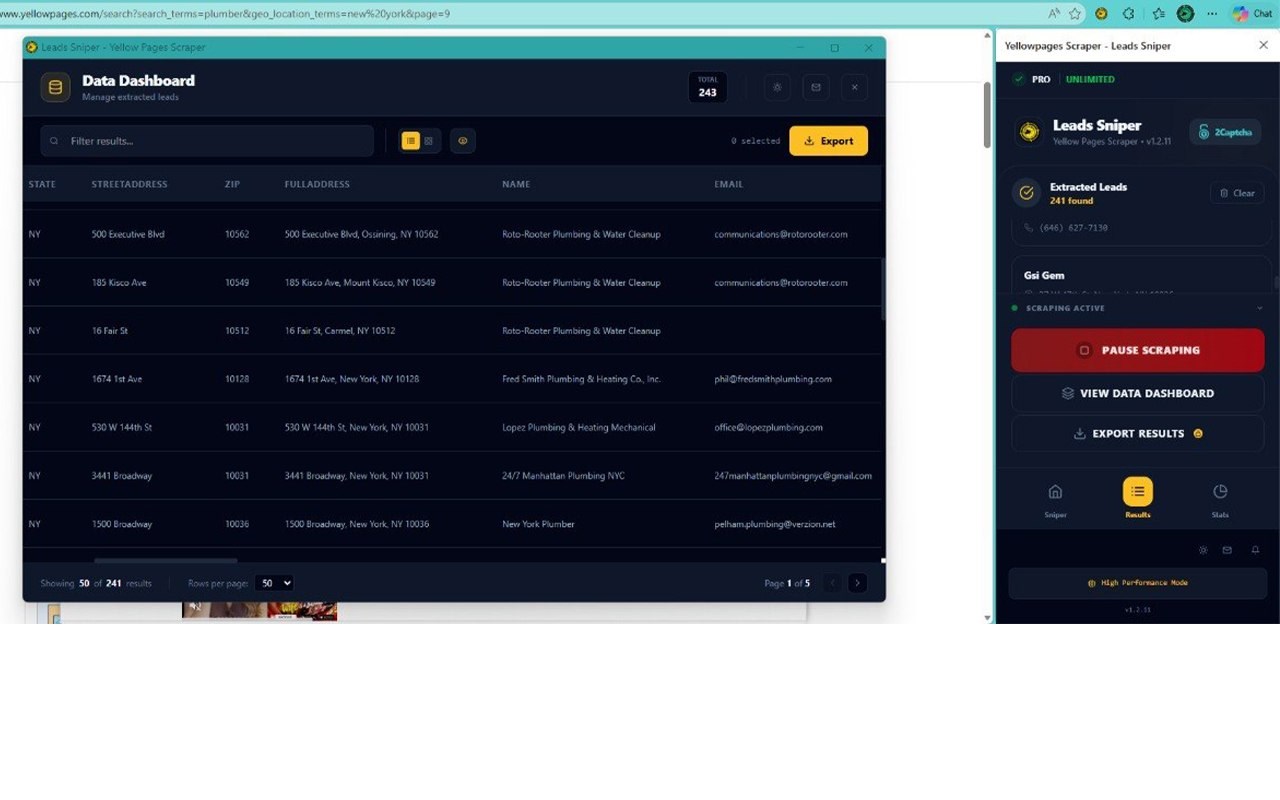Click name Fred Smith Plumbing & Heating Co., Inc.

tap(581, 379)
